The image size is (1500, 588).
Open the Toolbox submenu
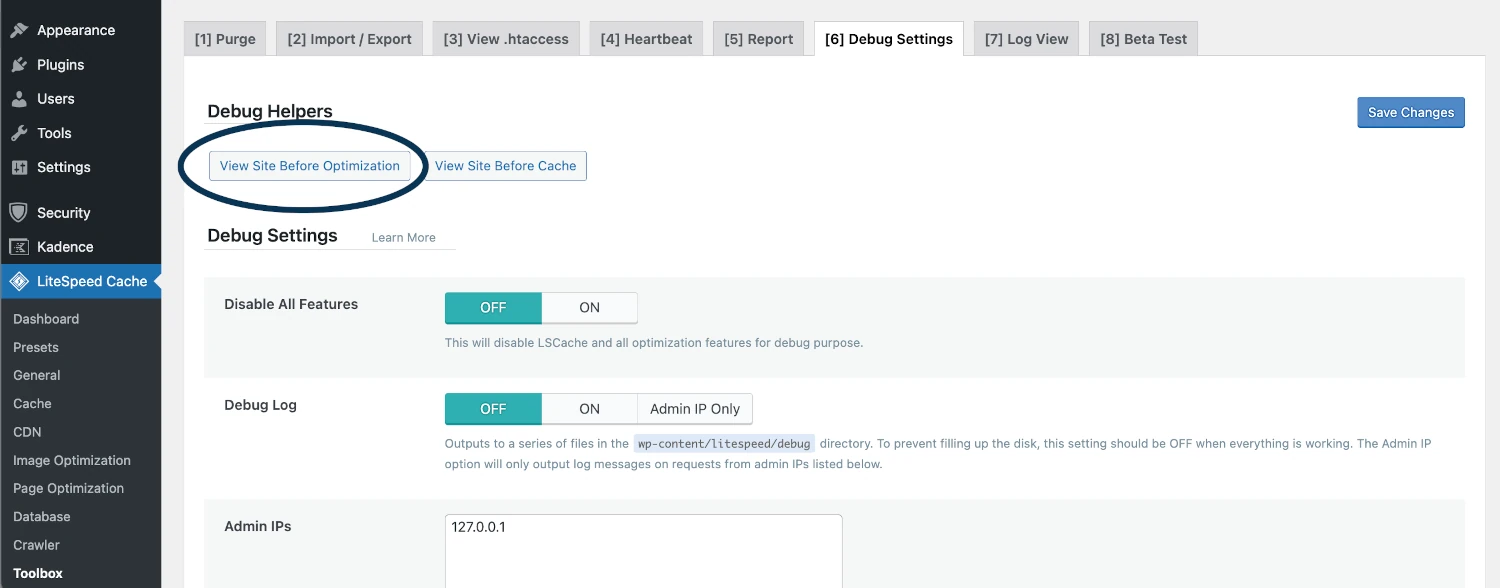pos(38,573)
